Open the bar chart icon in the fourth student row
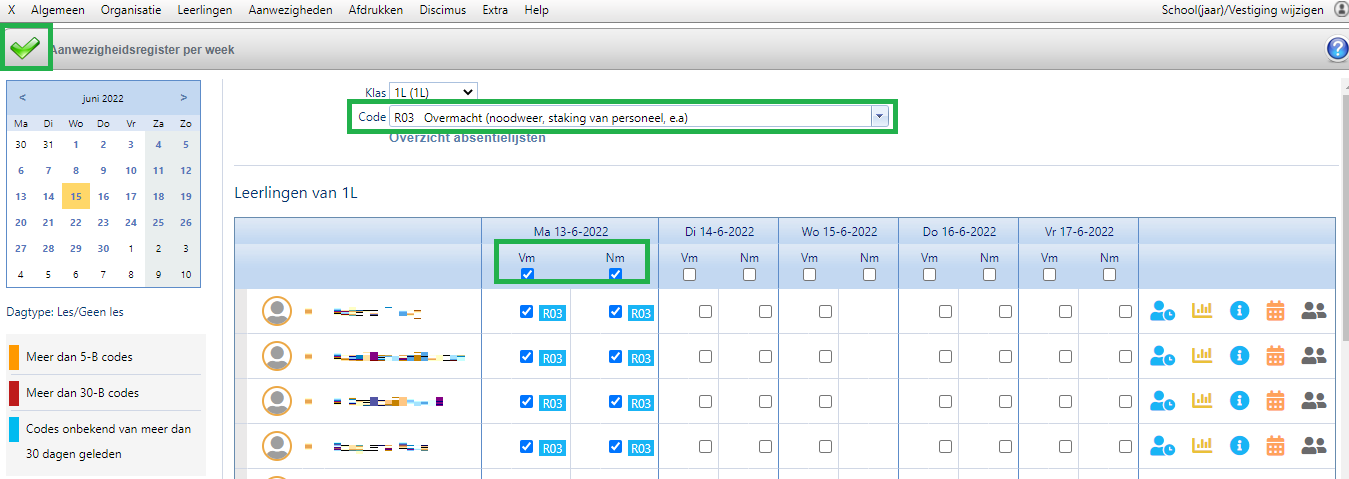1349x479 pixels. click(1202, 446)
